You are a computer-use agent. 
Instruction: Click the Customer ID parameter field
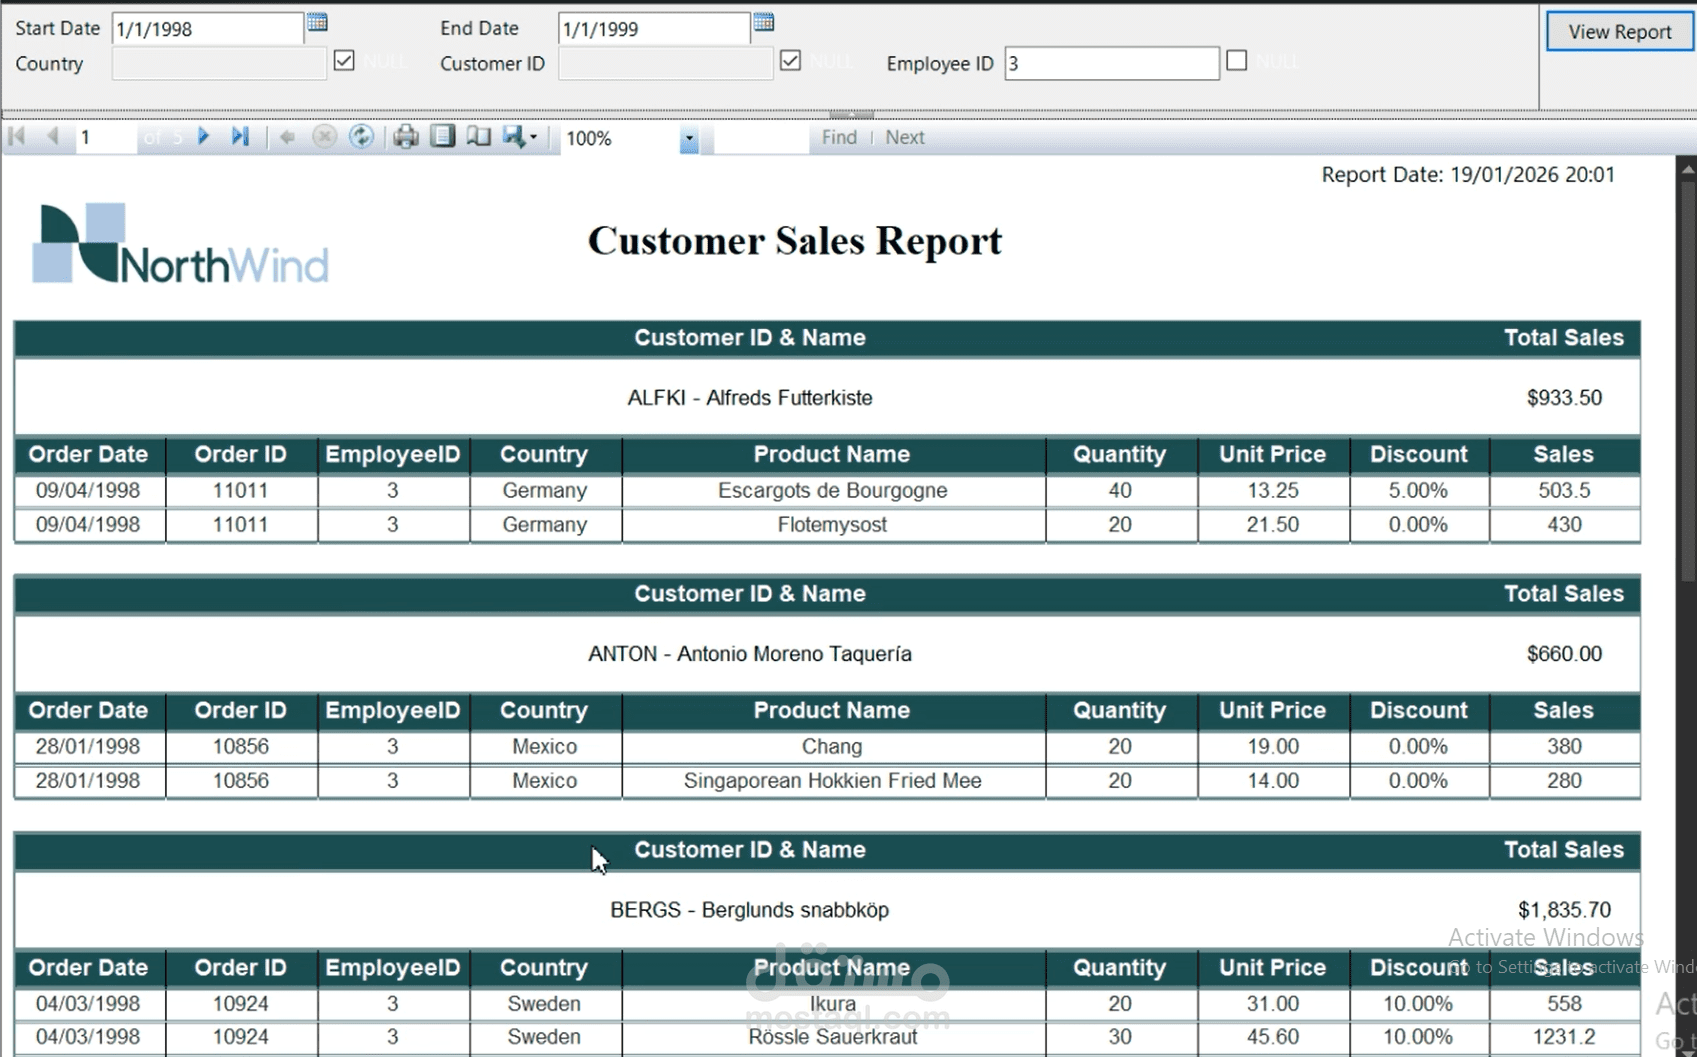pos(665,63)
